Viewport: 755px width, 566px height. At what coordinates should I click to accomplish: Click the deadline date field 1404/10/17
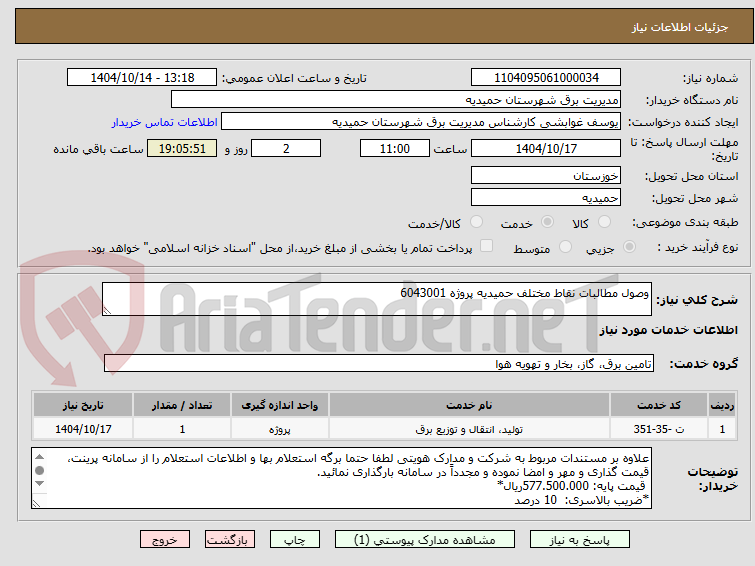546,148
